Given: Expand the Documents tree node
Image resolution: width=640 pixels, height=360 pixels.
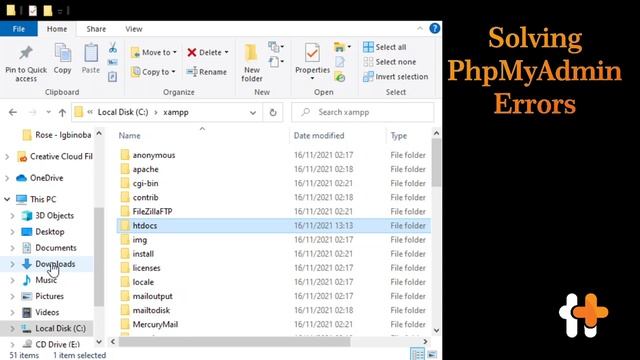Looking at the screenshot, I should [x=12, y=248].
